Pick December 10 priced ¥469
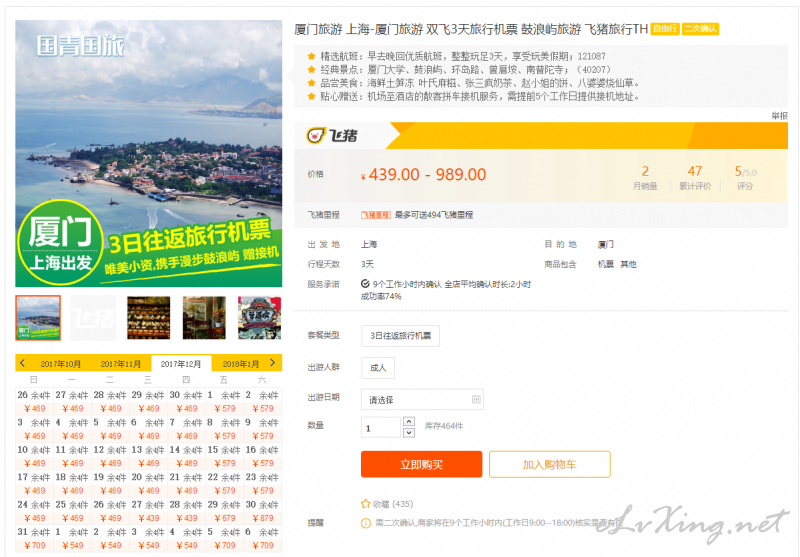 [35, 456]
